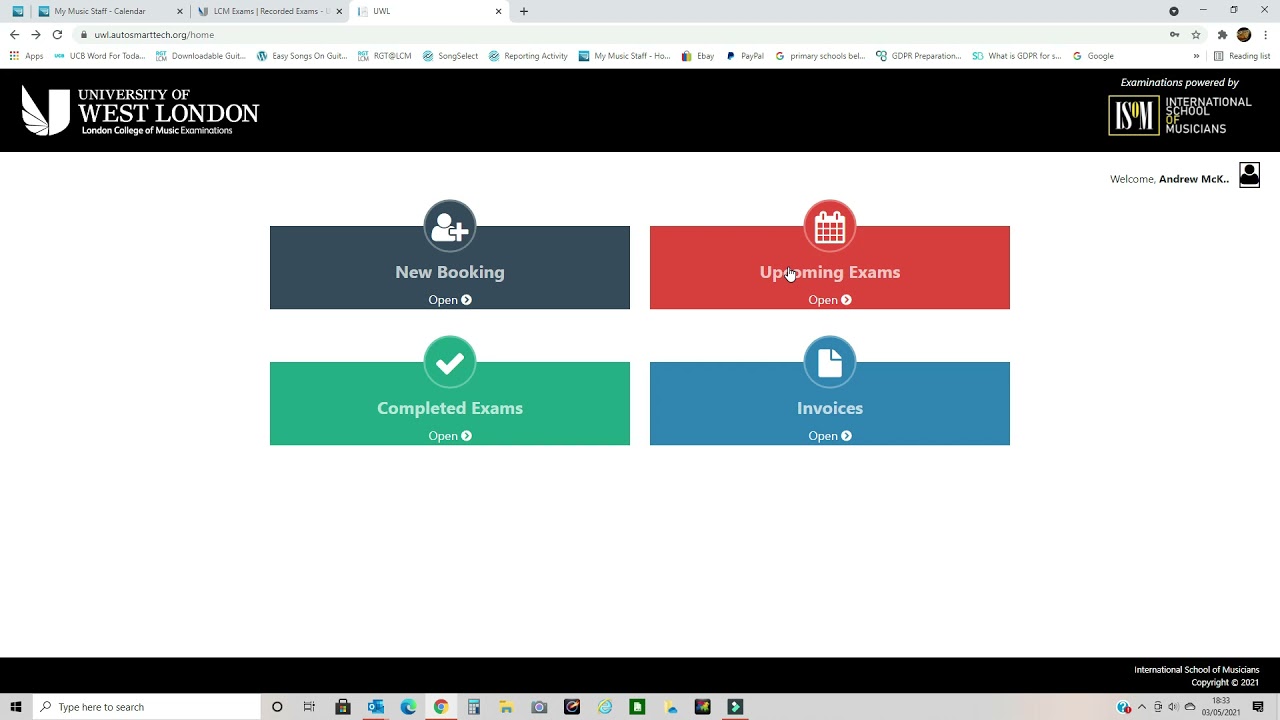Click the Invoices document icon
The height and width of the screenshot is (720, 1280).
[x=830, y=363]
